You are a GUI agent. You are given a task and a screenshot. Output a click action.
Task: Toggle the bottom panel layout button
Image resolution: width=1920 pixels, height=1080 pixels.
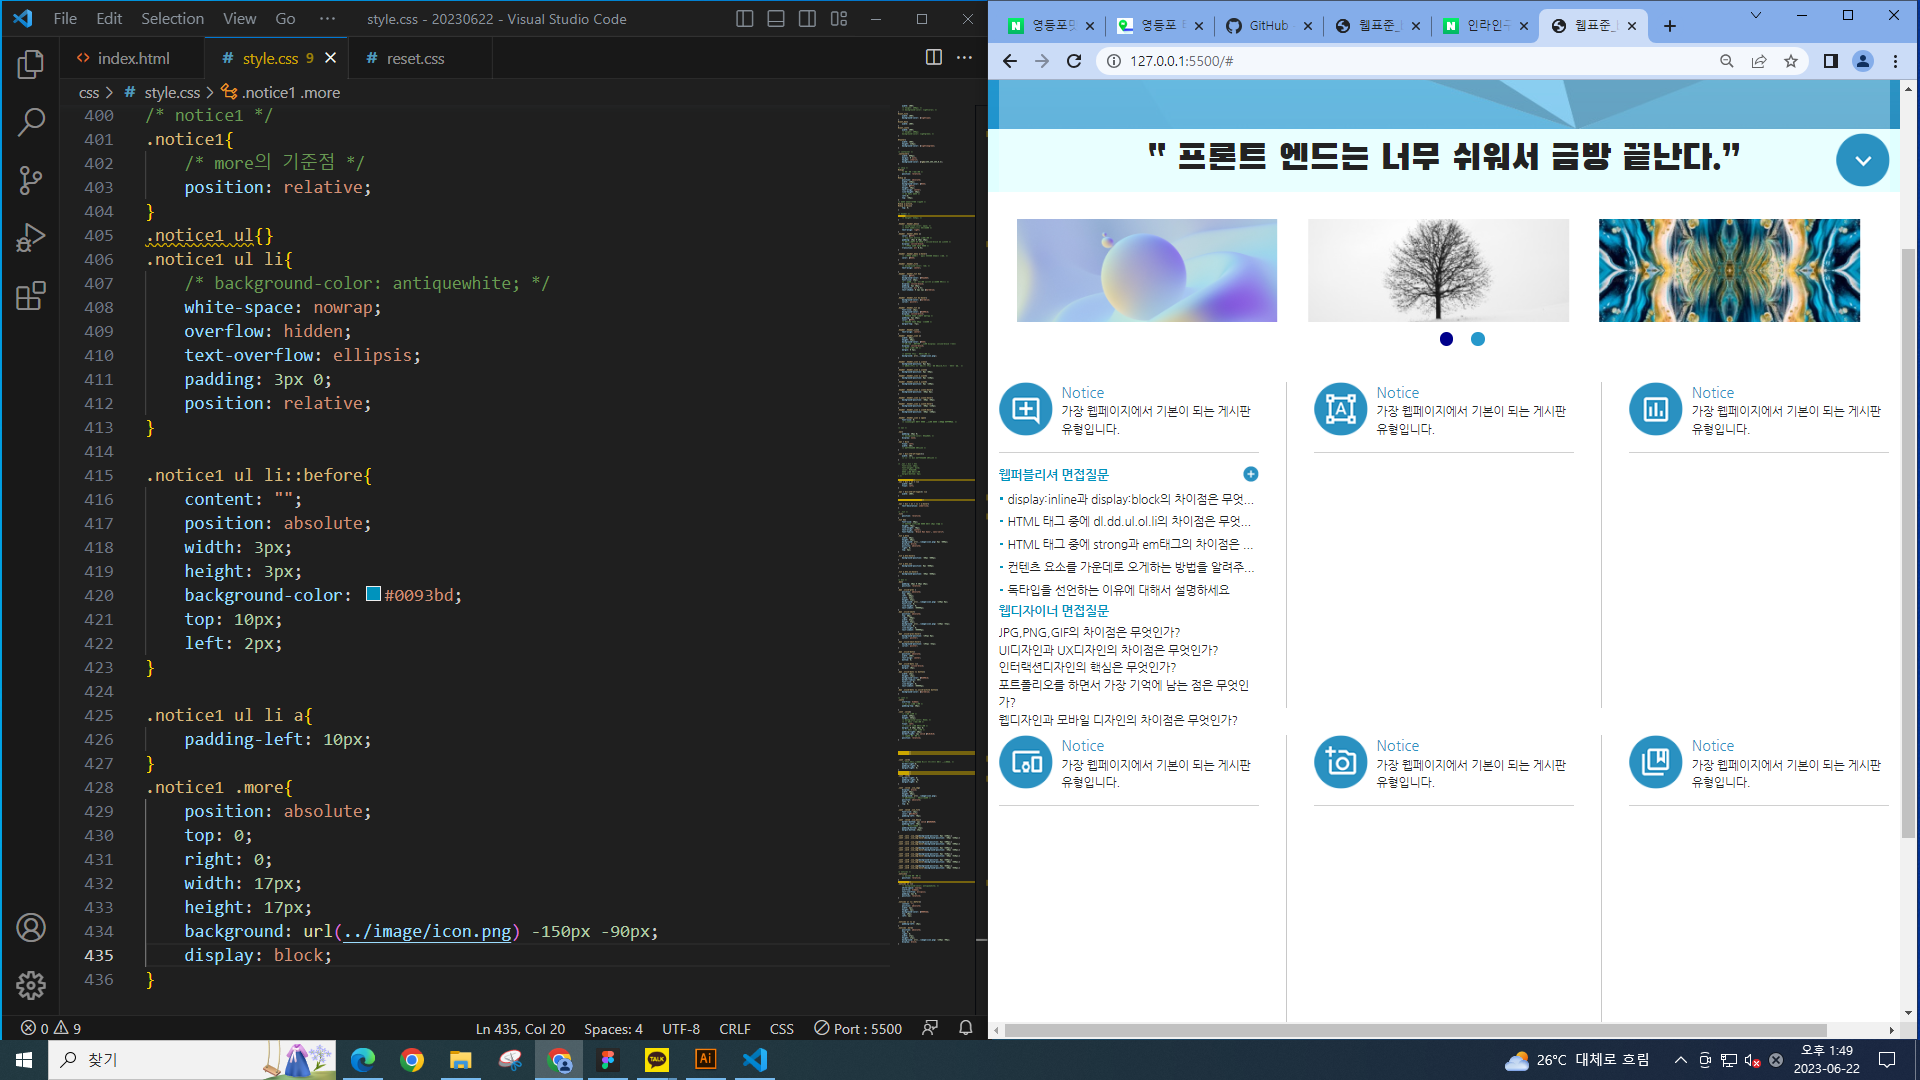click(775, 19)
